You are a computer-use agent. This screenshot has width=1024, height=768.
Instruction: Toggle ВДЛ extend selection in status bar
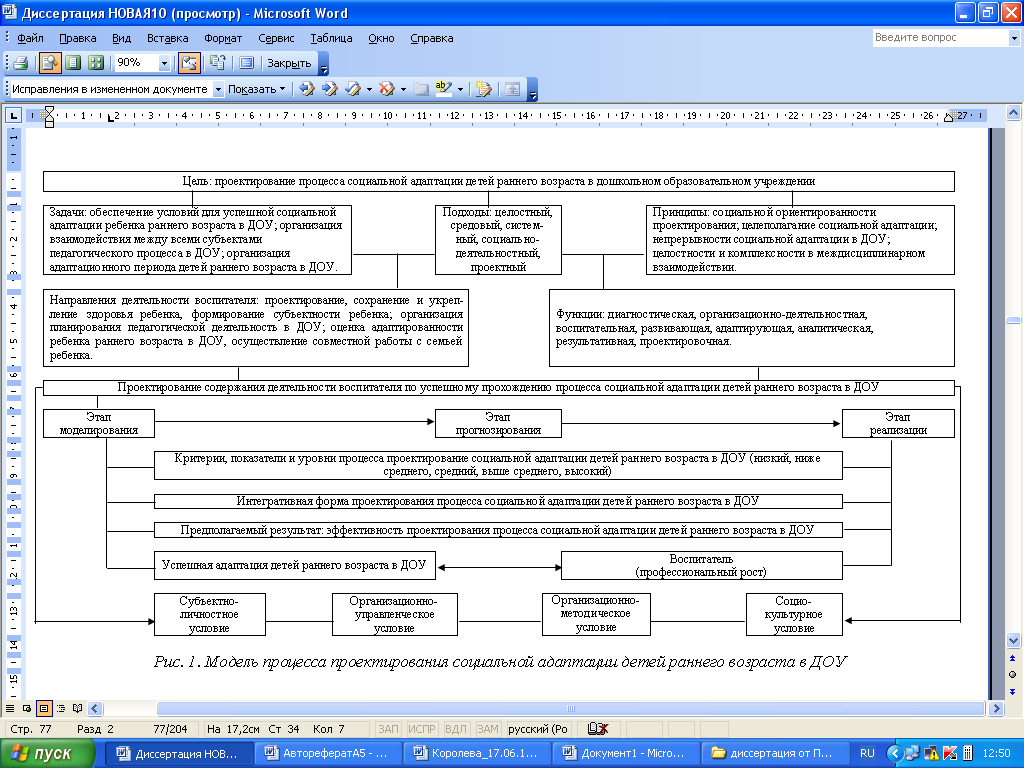click(456, 729)
